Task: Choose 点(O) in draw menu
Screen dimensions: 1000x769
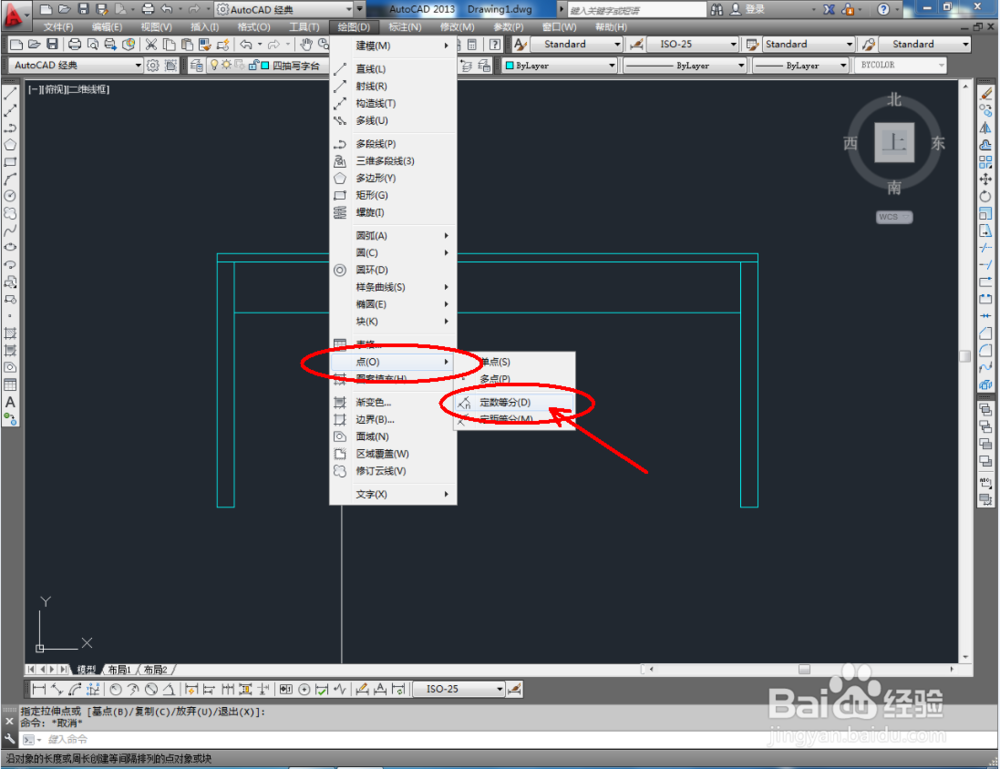Action: 393,362
